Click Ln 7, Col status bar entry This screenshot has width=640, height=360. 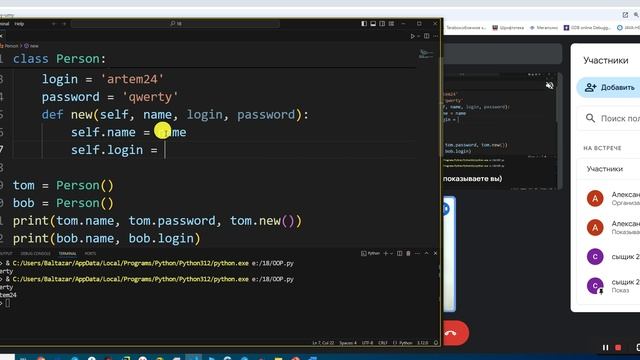tap(323, 343)
